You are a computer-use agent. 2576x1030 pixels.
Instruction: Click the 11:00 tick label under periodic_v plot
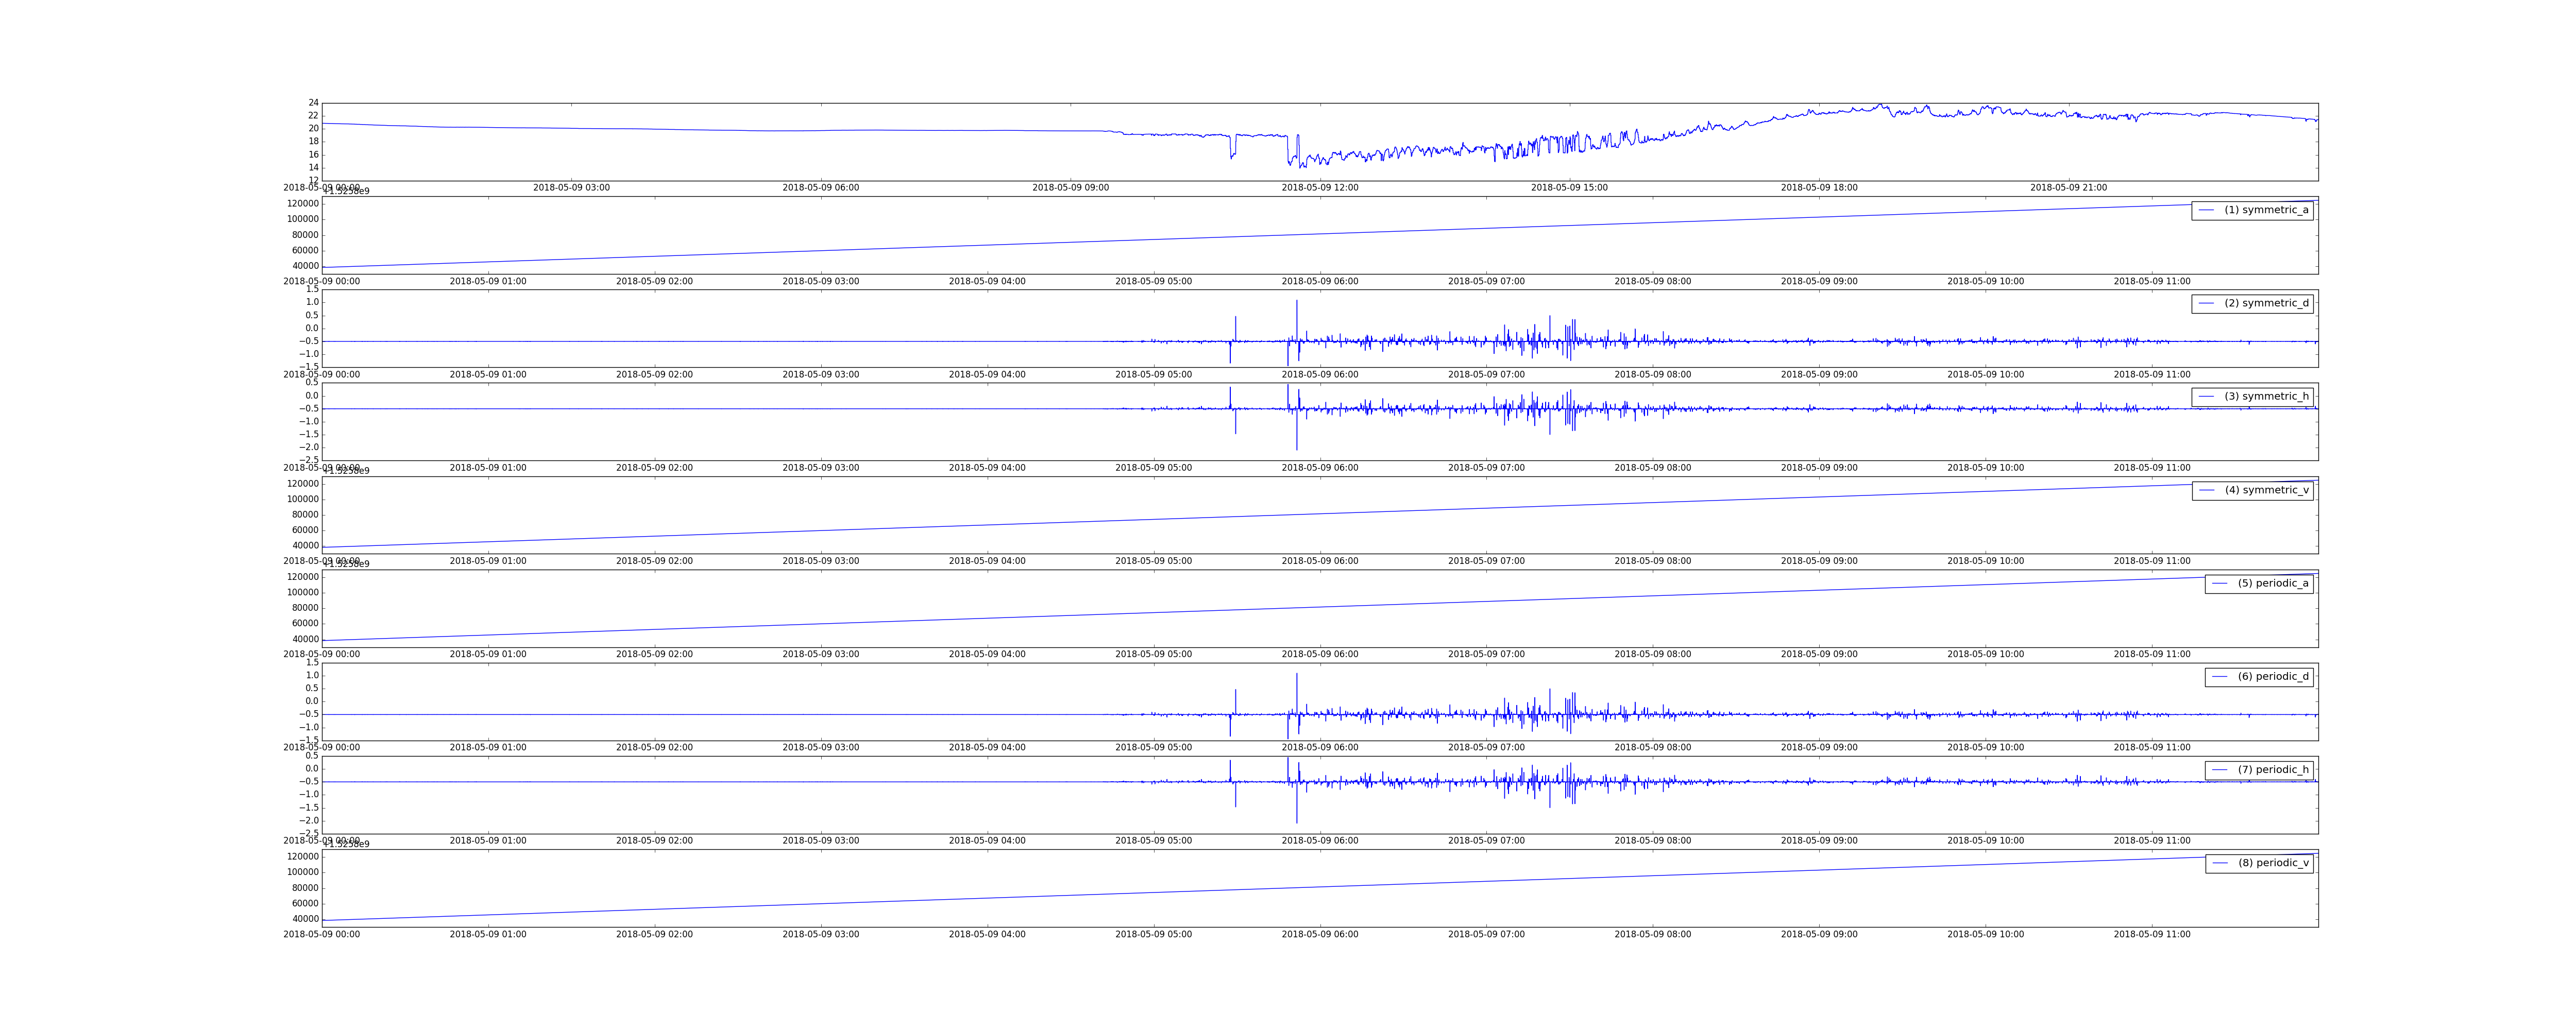click(2151, 934)
